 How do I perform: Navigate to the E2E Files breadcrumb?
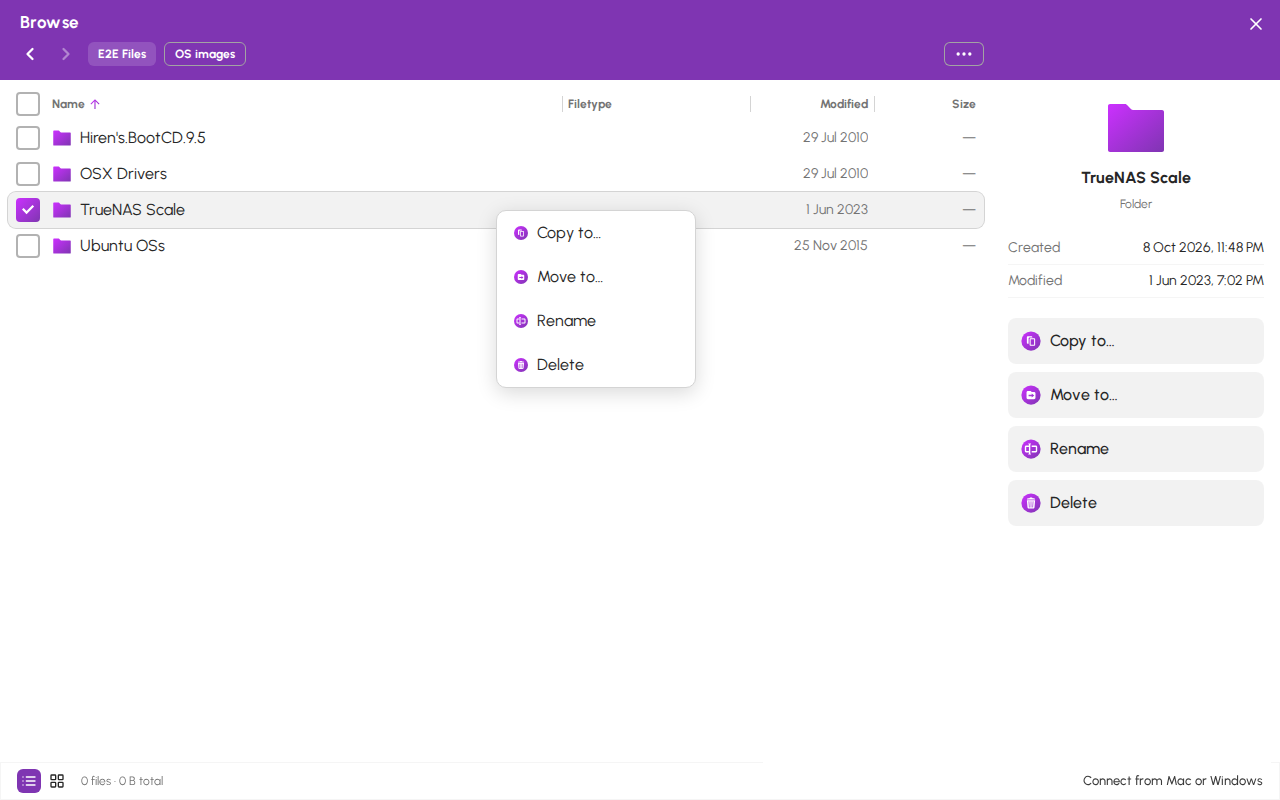tap(122, 54)
